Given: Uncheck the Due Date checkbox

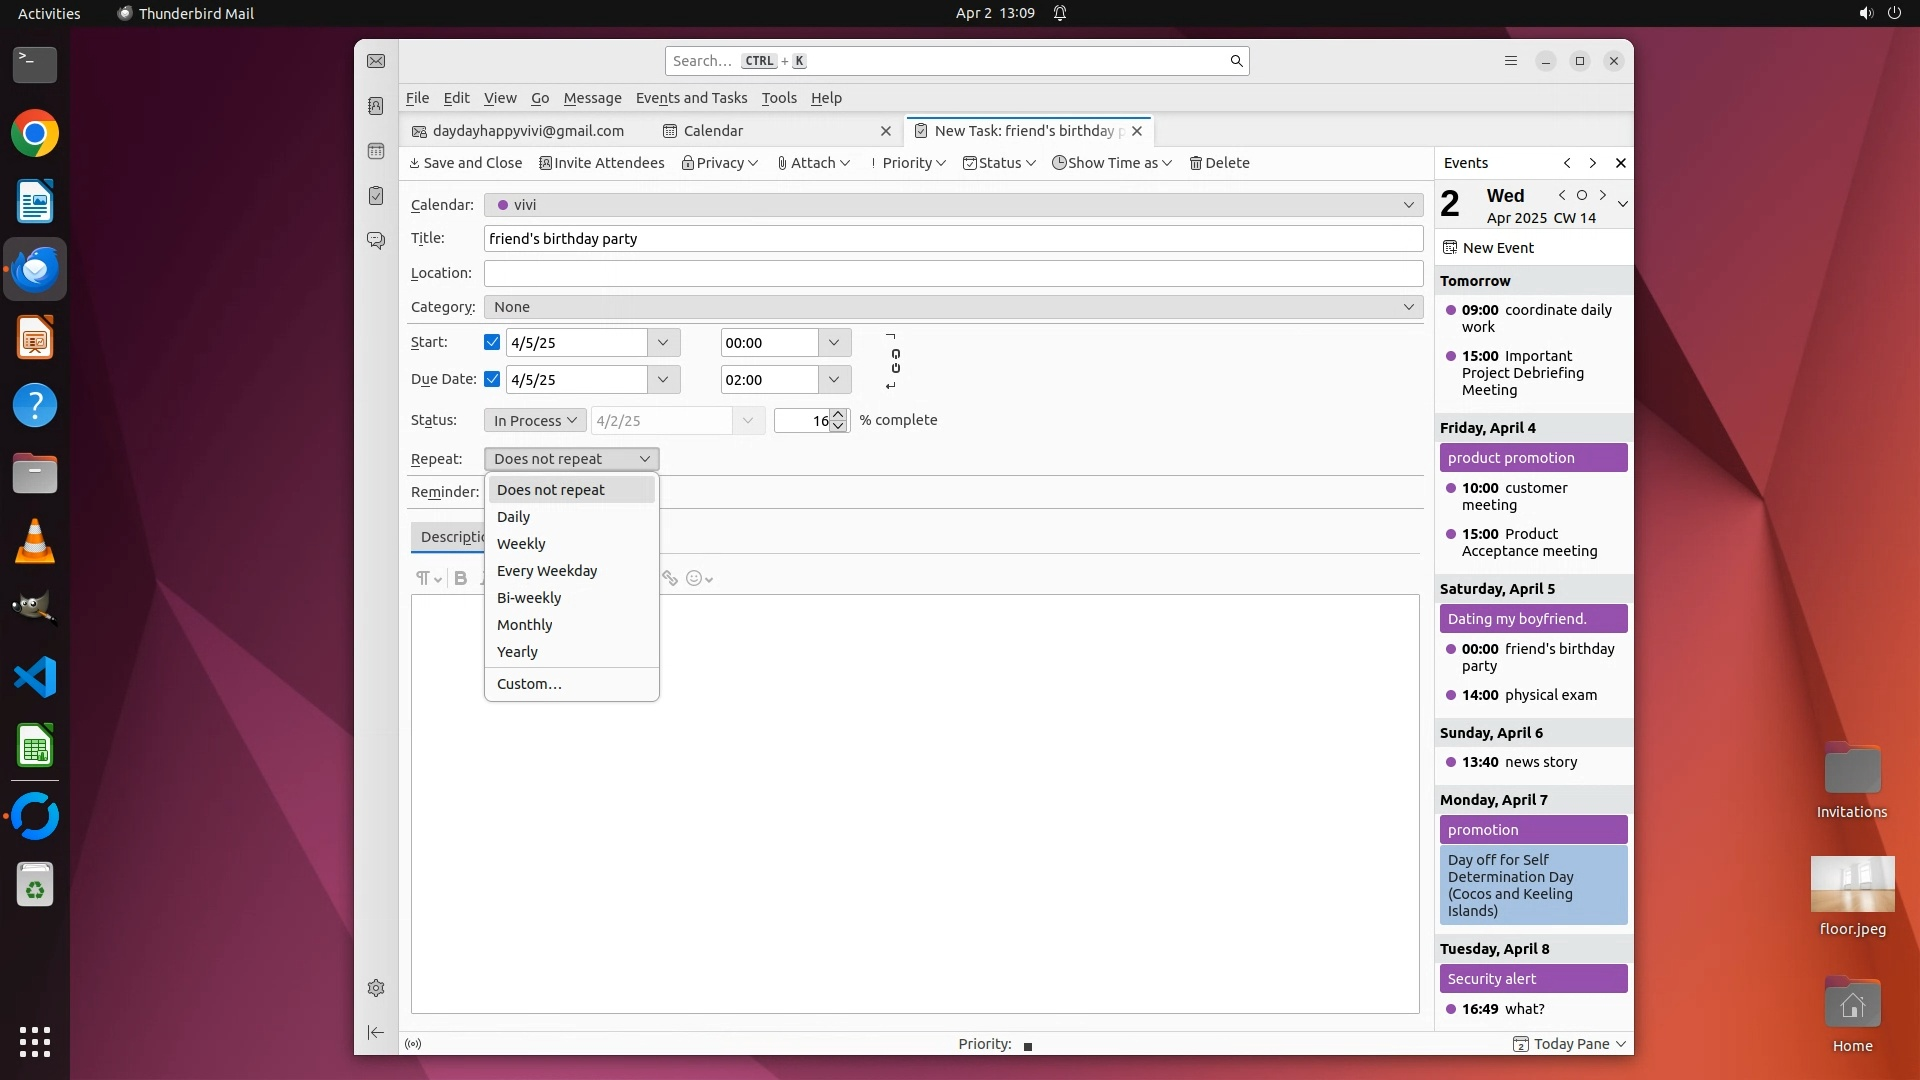Looking at the screenshot, I should pos(492,379).
